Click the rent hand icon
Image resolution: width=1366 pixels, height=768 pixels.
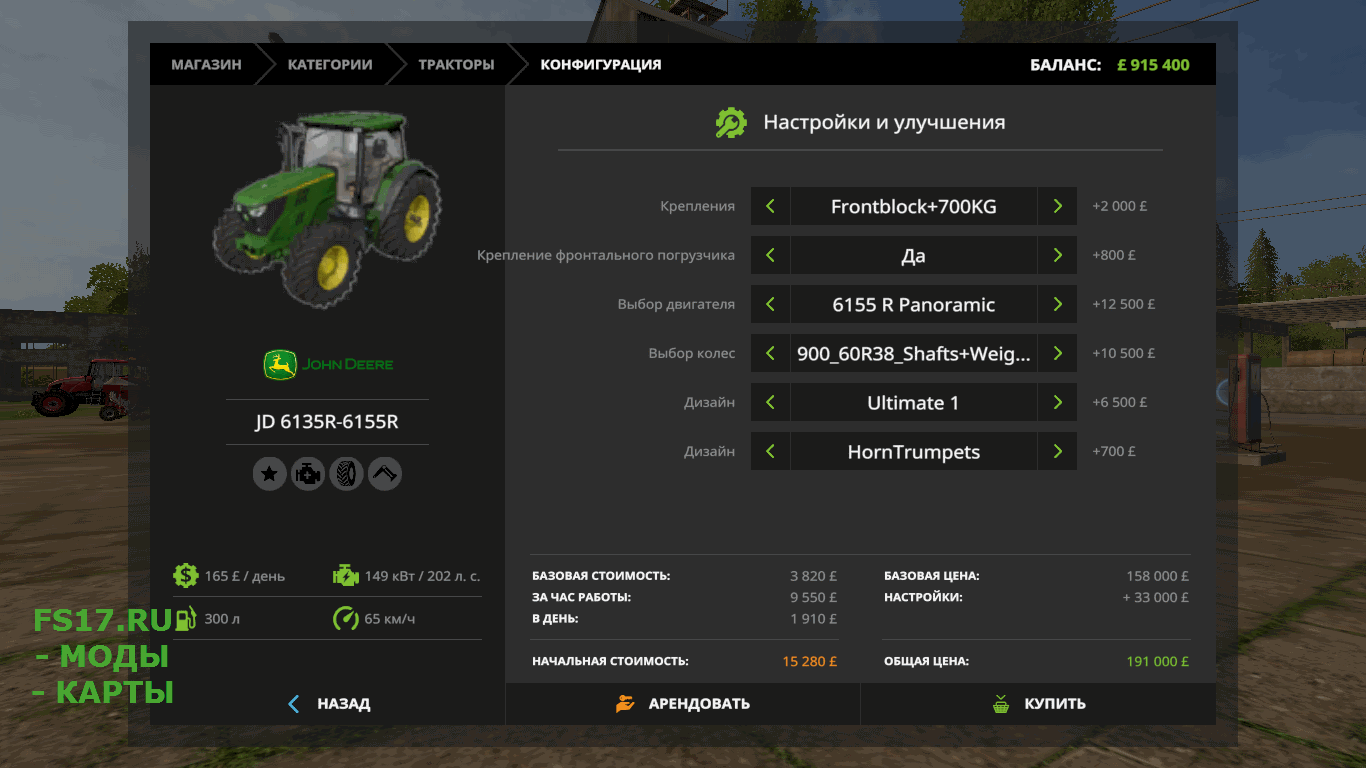pos(625,703)
